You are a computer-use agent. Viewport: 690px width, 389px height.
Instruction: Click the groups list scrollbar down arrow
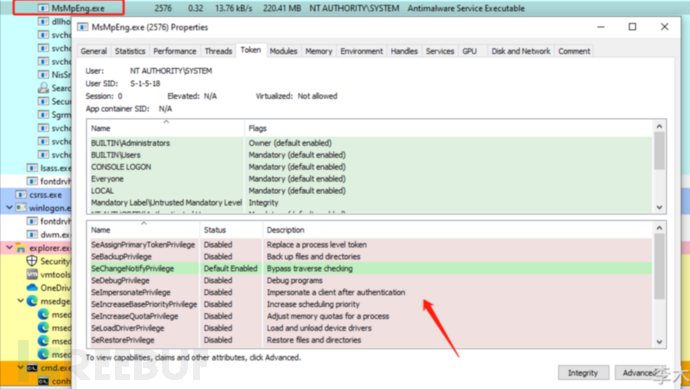(659, 207)
